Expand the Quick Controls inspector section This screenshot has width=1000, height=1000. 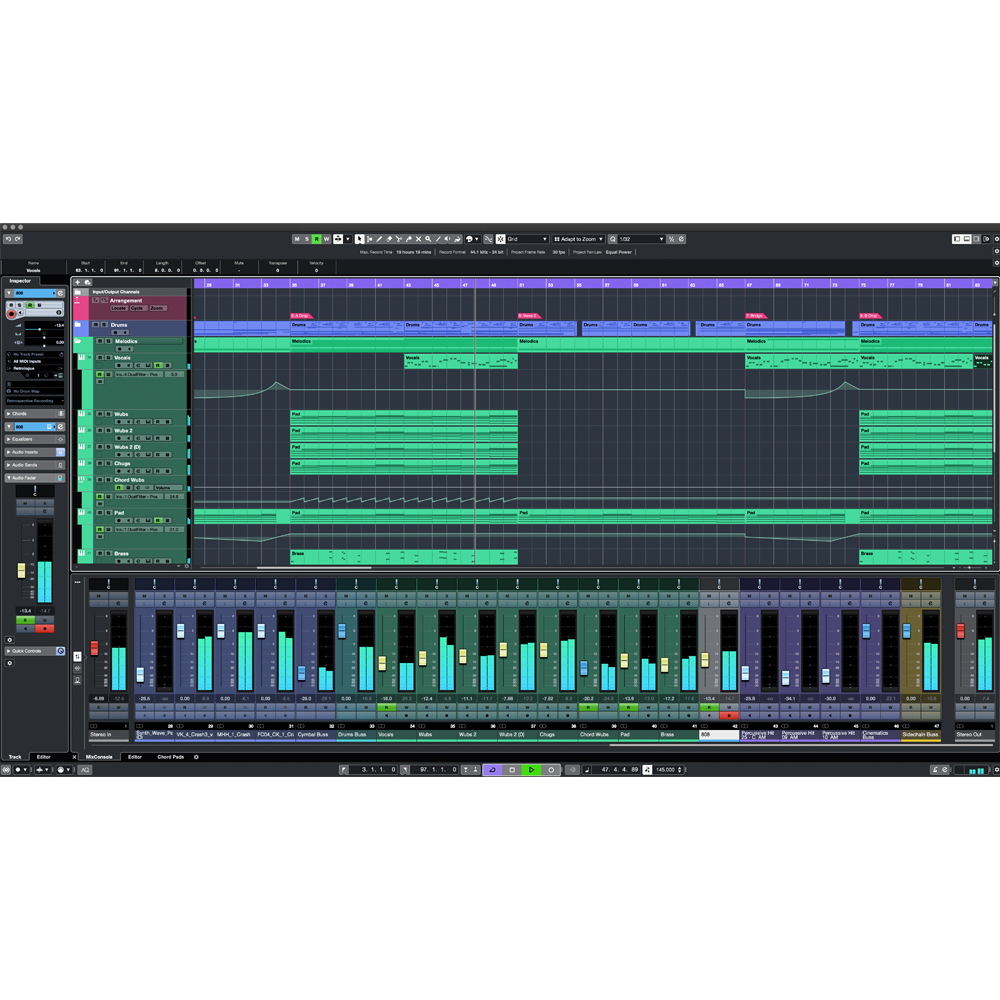34,651
